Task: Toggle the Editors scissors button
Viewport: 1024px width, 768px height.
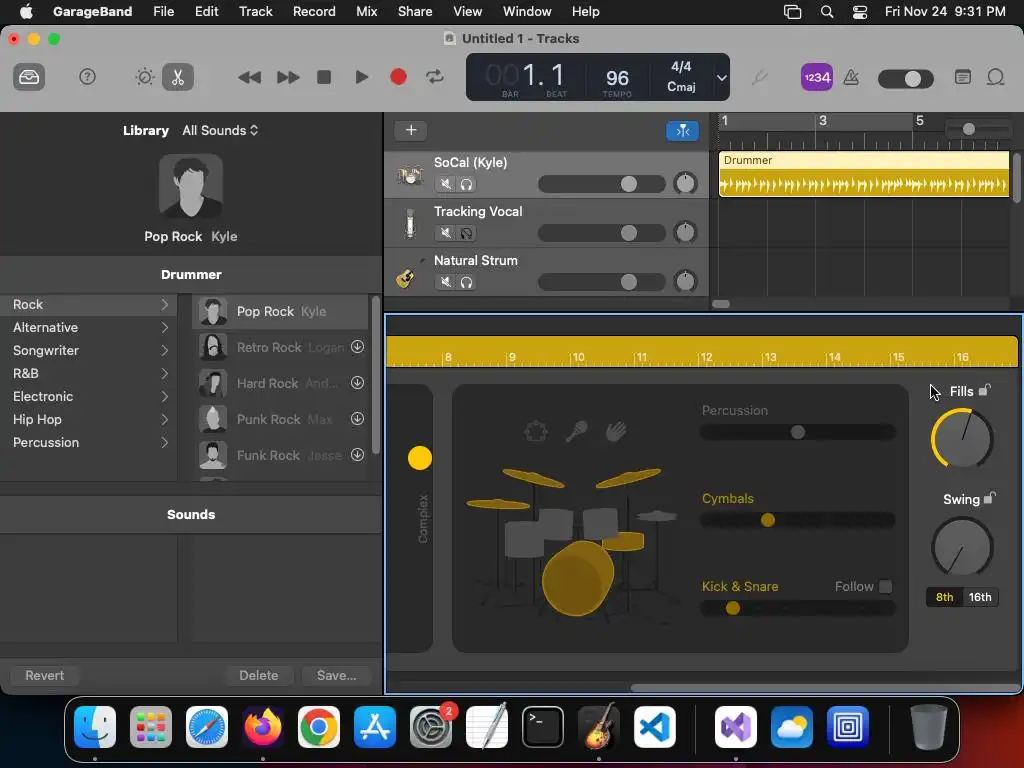Action: [x=178, y=77]
